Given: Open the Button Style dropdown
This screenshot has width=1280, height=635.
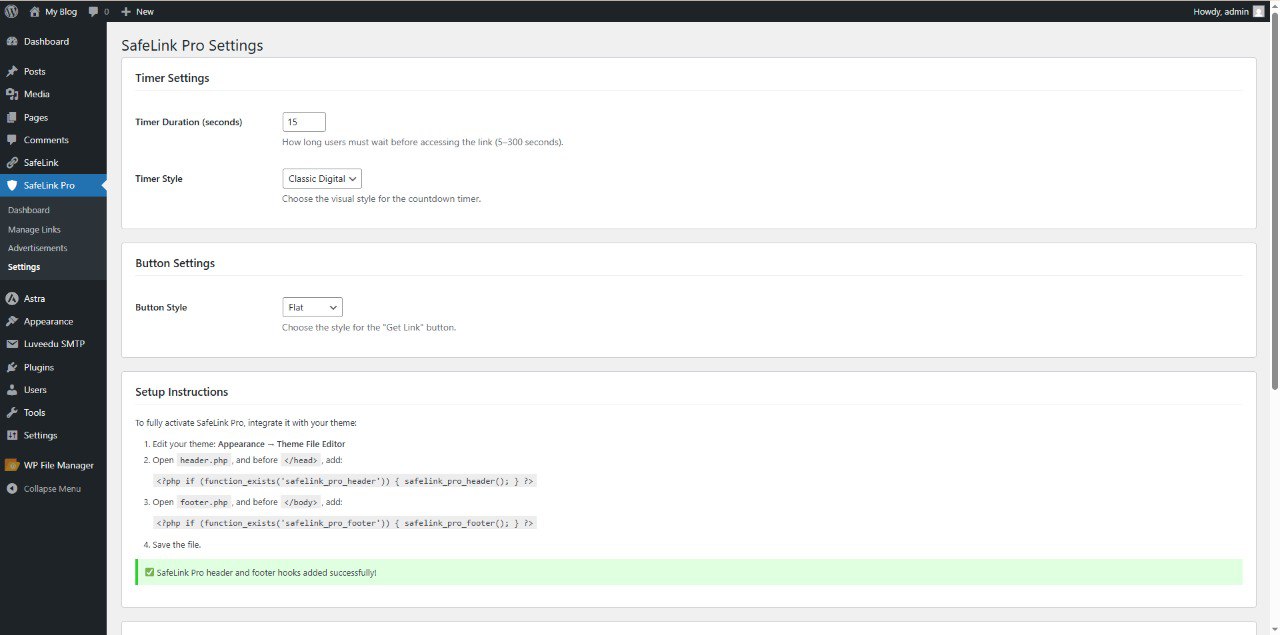Looking at the screenshot, I should click(x=312, y=307).
